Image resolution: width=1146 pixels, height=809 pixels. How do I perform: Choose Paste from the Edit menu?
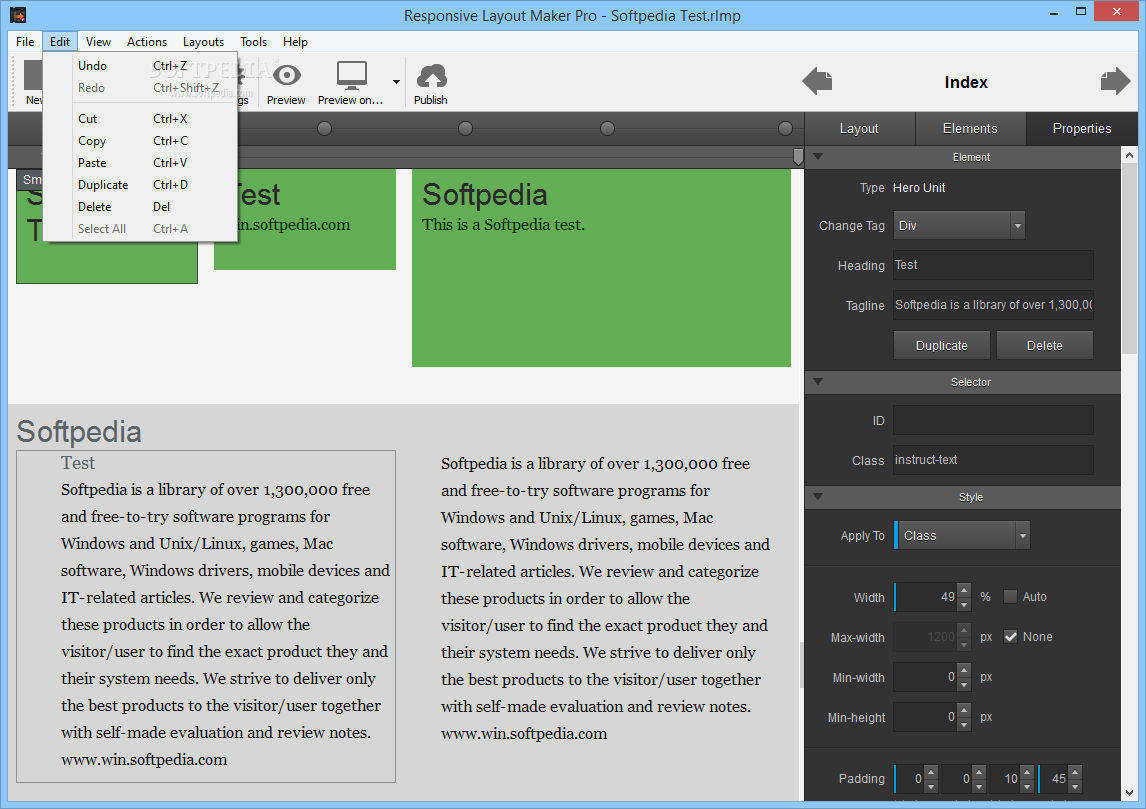(140, 162)
